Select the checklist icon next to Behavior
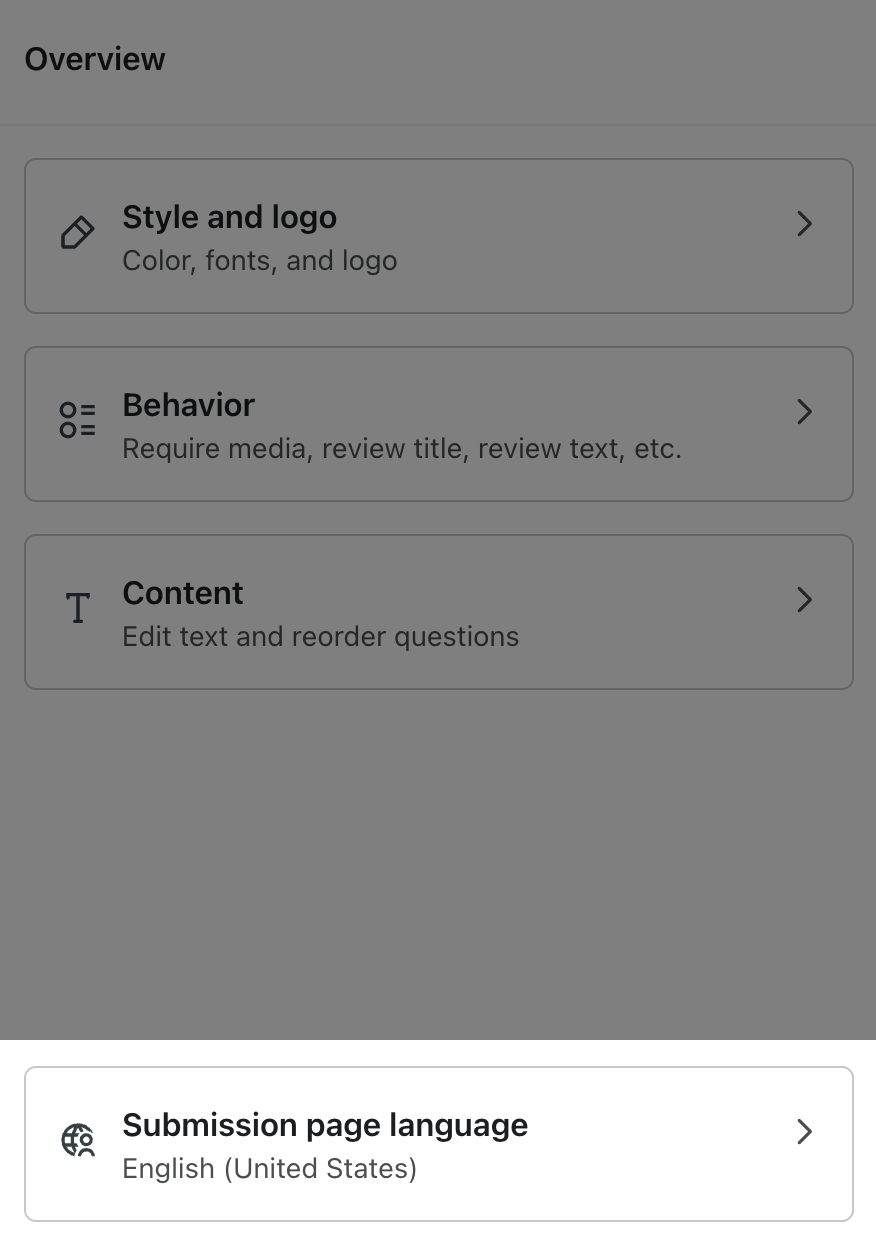The image size is (876, 1246). pyautogui.click(x=77, y=419)
